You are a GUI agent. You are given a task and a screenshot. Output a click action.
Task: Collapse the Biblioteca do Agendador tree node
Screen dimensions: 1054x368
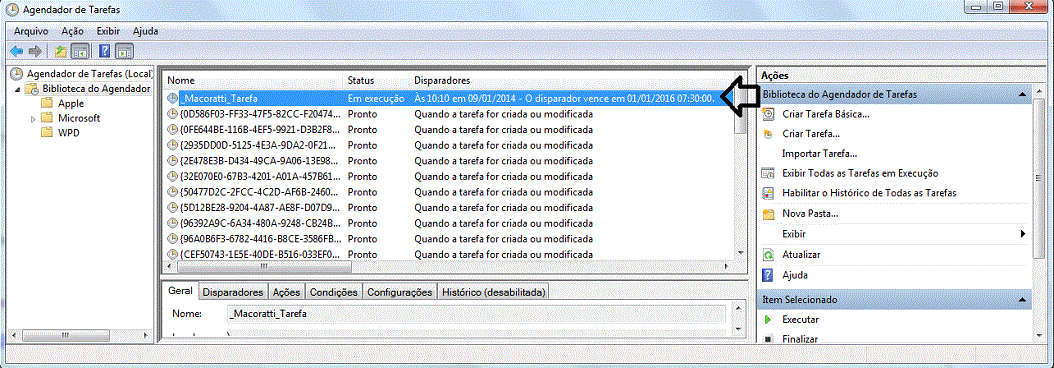click(18, 89)
